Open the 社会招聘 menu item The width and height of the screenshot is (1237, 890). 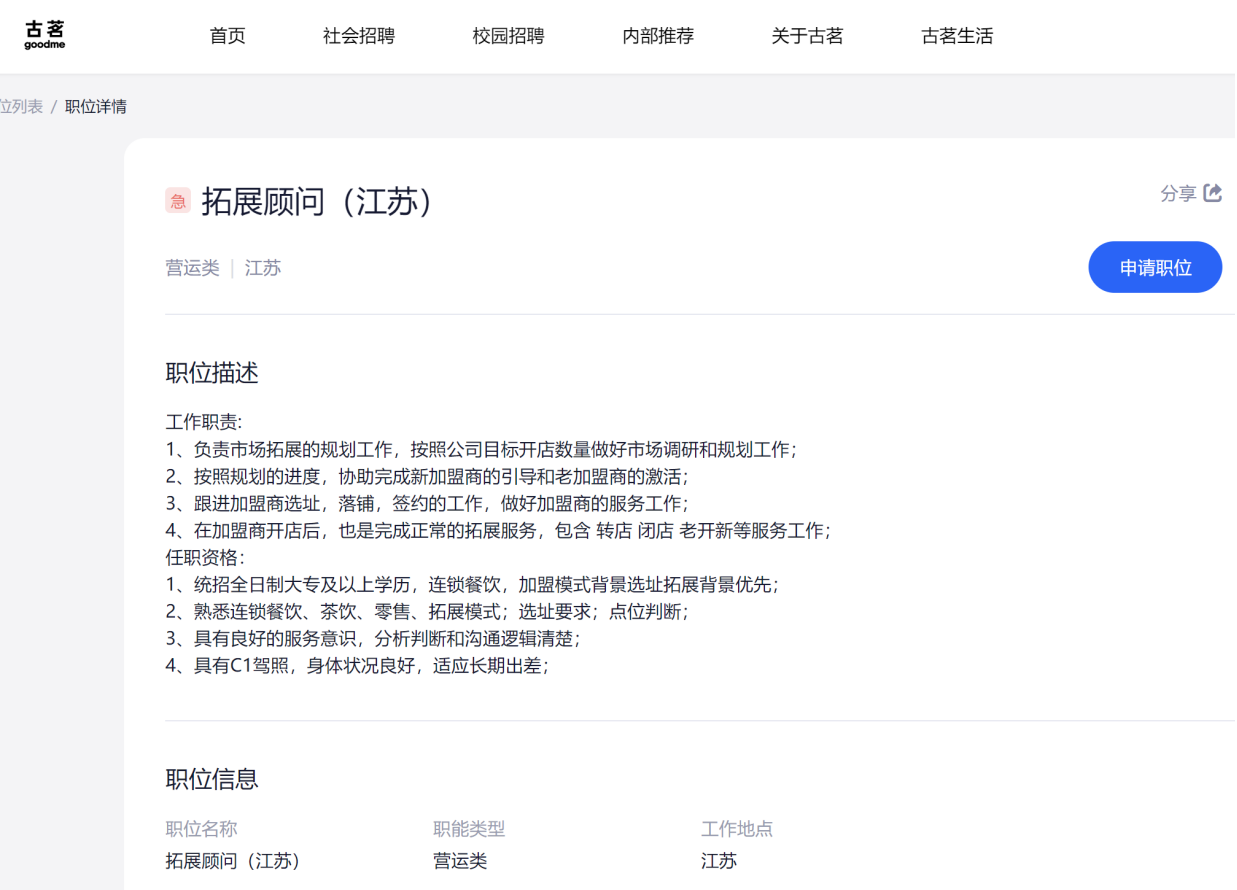coord(358,36)
